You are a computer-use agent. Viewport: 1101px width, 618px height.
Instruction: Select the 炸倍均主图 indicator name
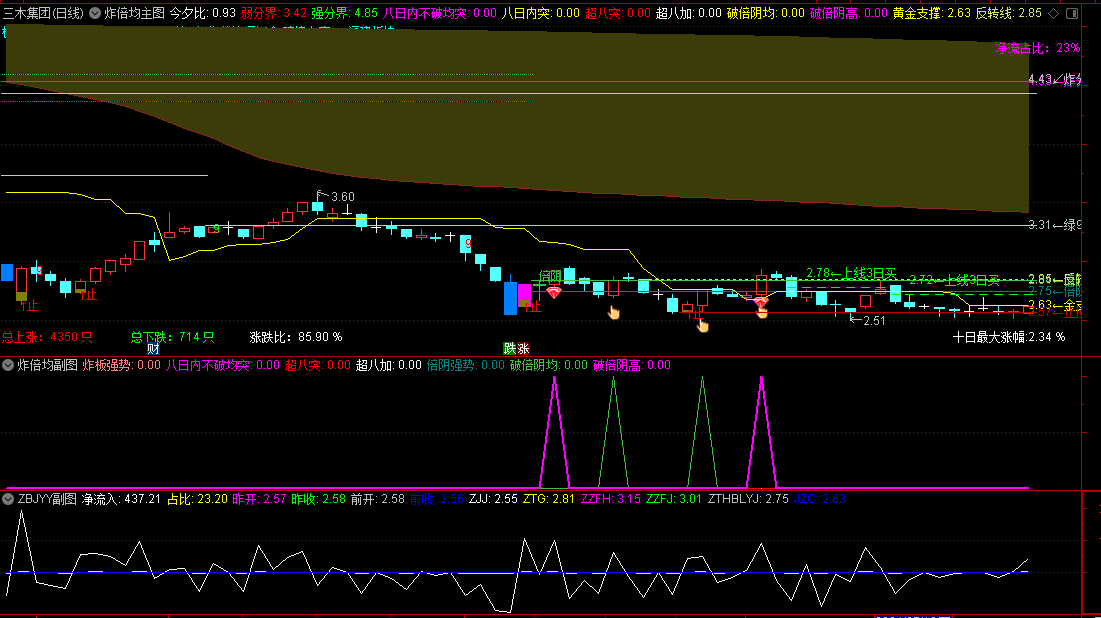[x=134, y=14]
